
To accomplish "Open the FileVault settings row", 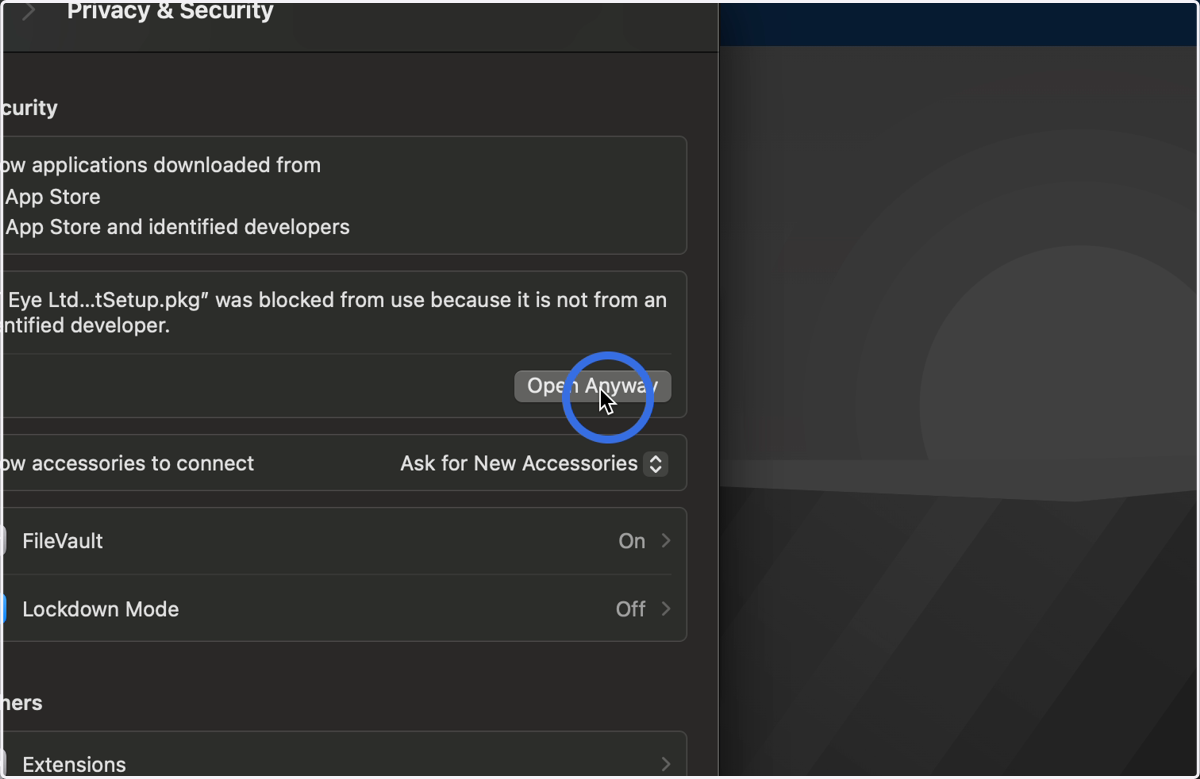I will 344,541.
